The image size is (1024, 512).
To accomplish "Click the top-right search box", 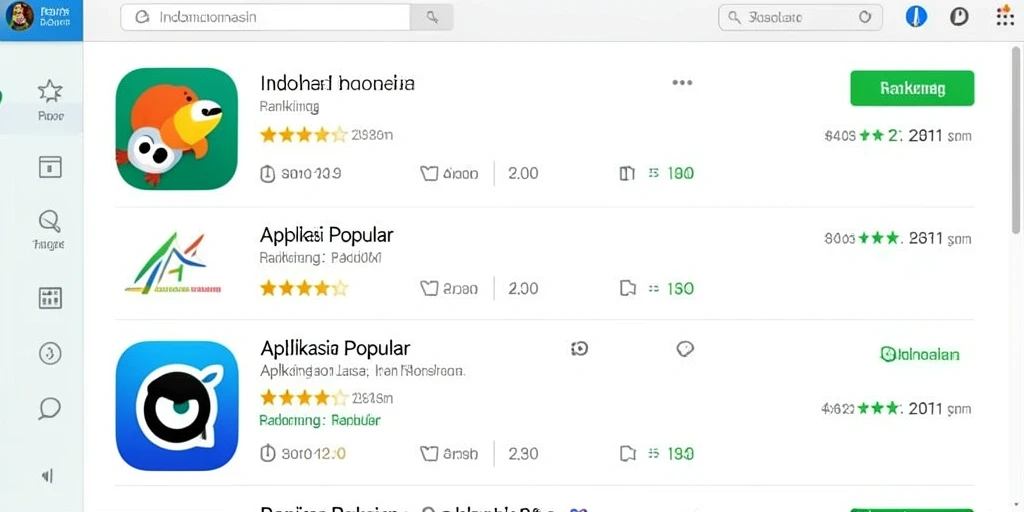I will pyautogui.click(x=800, y=18).
